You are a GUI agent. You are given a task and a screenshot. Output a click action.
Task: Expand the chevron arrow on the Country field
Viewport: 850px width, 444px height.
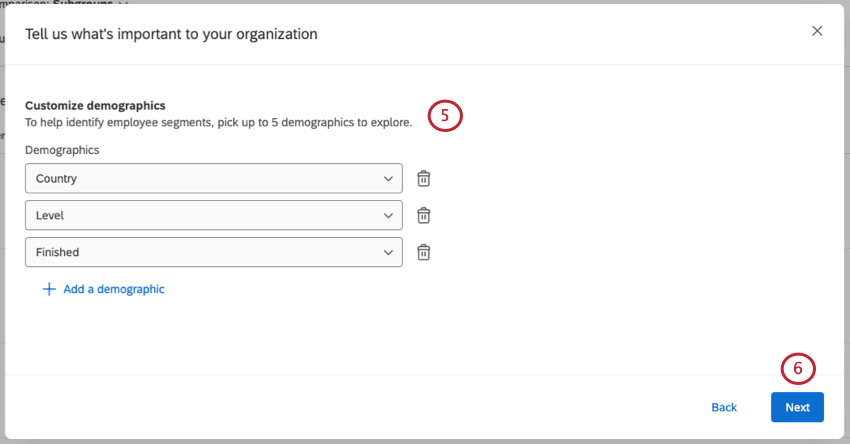click(x=388, y=178)
